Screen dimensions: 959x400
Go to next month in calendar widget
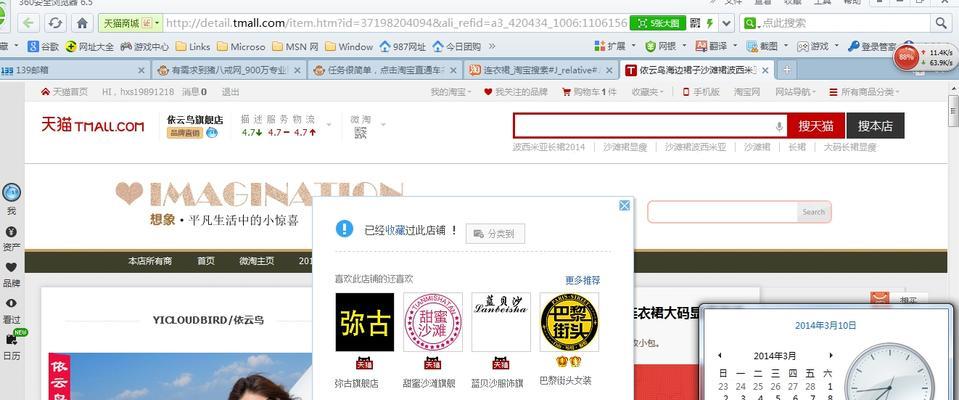(x=831, y=355)
